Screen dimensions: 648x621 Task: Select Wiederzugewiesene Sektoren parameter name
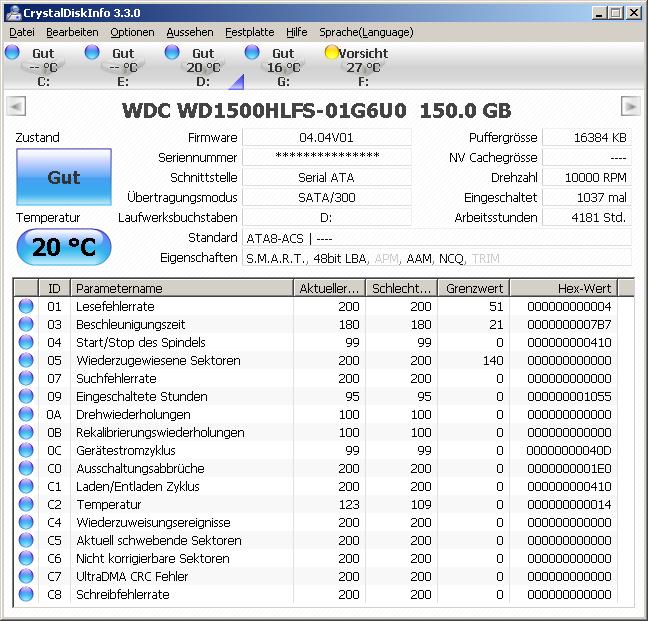coord(158,361)
